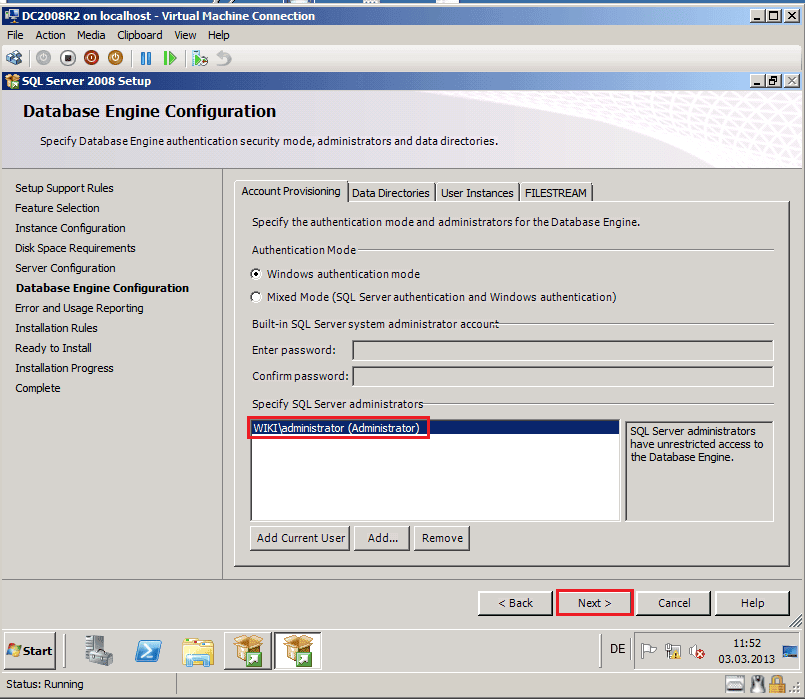Click the Turn Off VM stop icon
The width and height of the screenshot is (805, 699).
click(68, 58)
